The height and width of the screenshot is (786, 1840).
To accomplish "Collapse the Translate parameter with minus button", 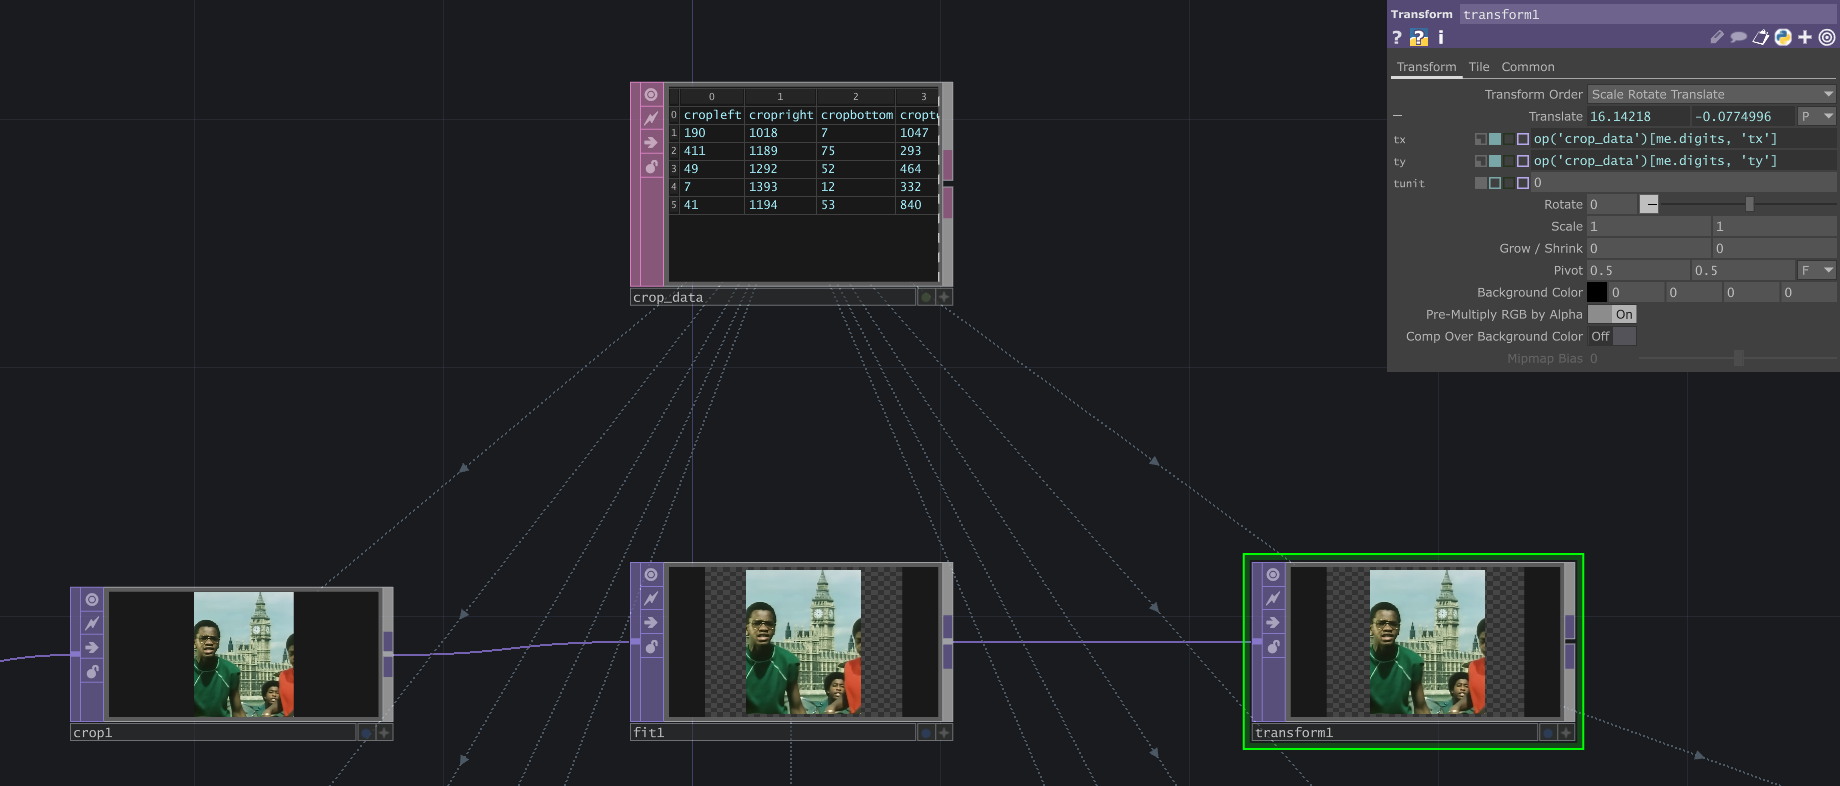I will point(1398,116).
